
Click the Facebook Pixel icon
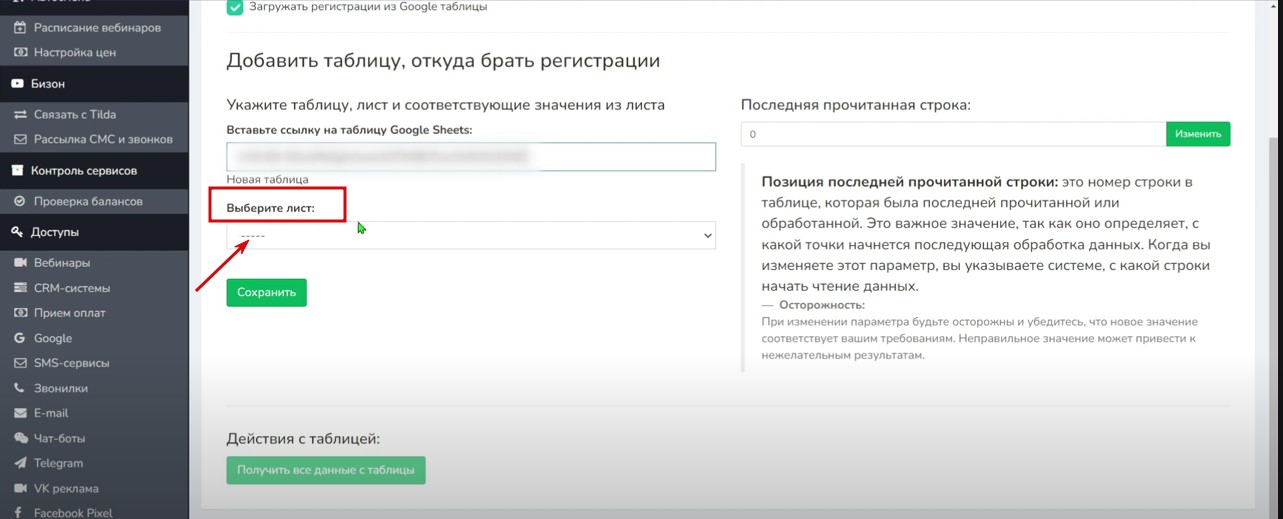click(x=20, y=513)
